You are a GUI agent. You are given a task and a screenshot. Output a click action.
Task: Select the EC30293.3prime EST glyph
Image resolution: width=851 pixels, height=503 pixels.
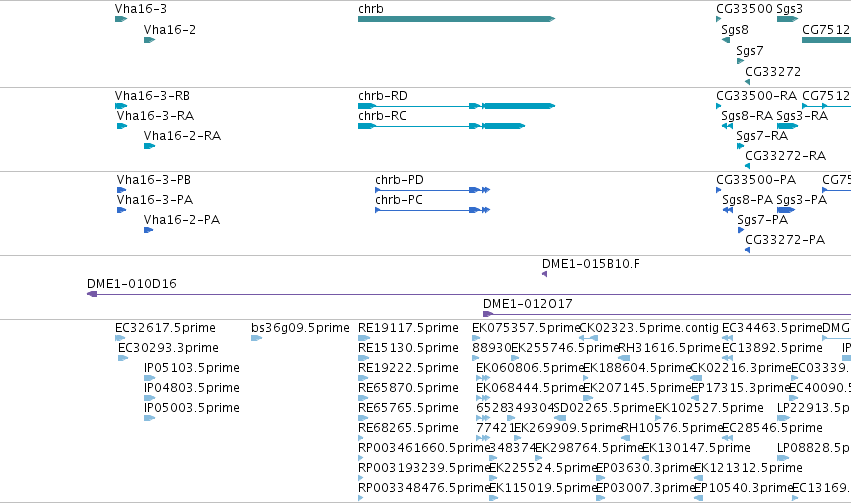click(x=123, y=358)
